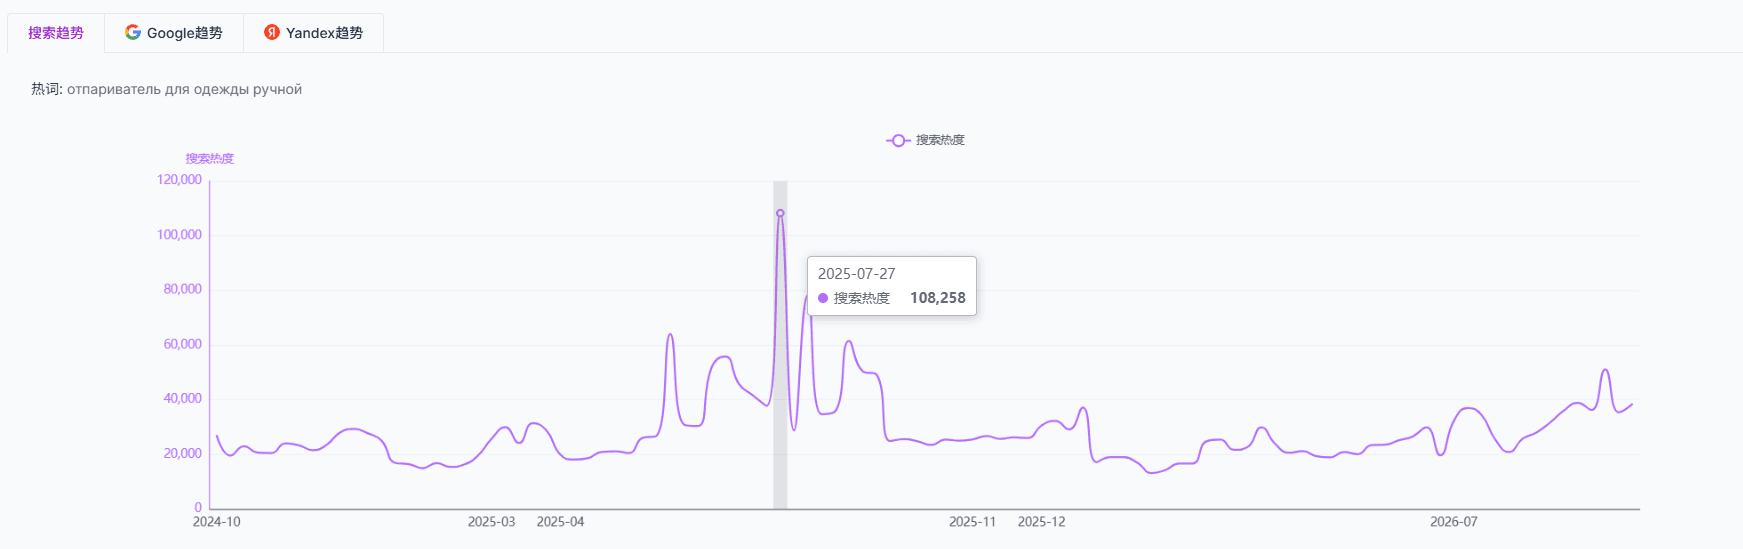Click the y-axis value 40,000

pyautogui.click(x=183, y=398)
